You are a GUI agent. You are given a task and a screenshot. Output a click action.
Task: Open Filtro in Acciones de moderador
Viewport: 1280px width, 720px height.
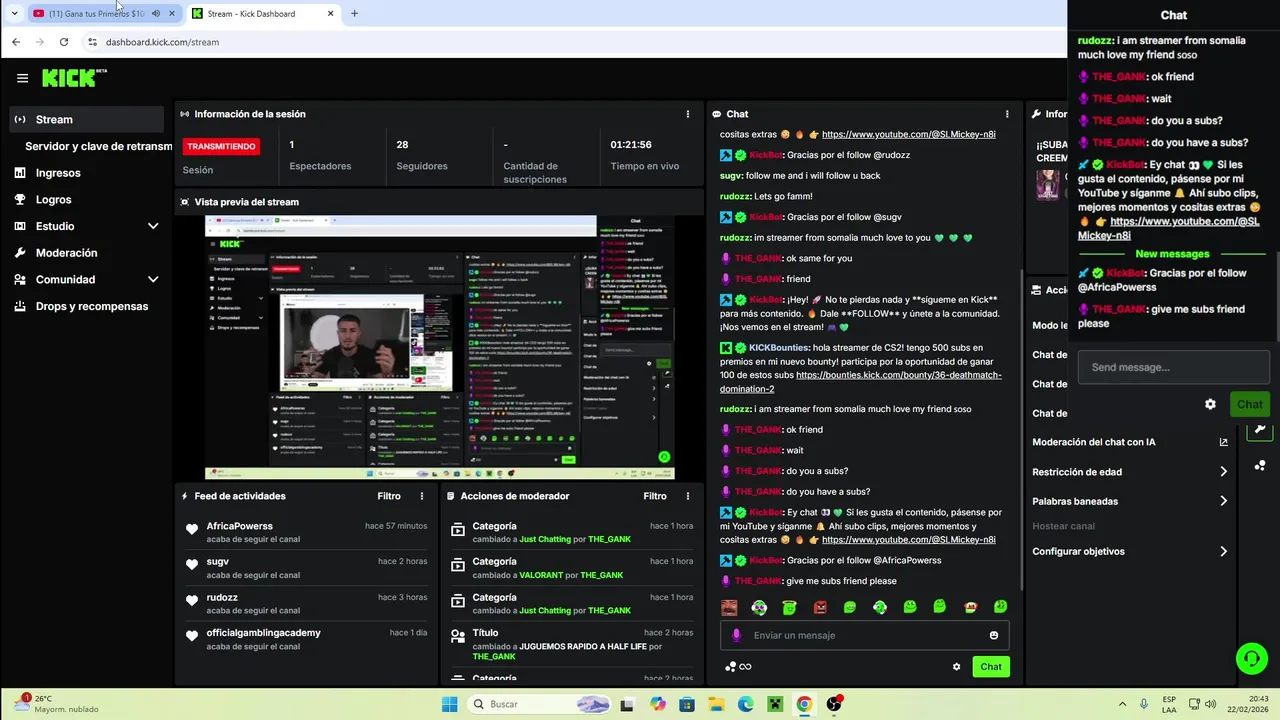click(x=655, y=496)
